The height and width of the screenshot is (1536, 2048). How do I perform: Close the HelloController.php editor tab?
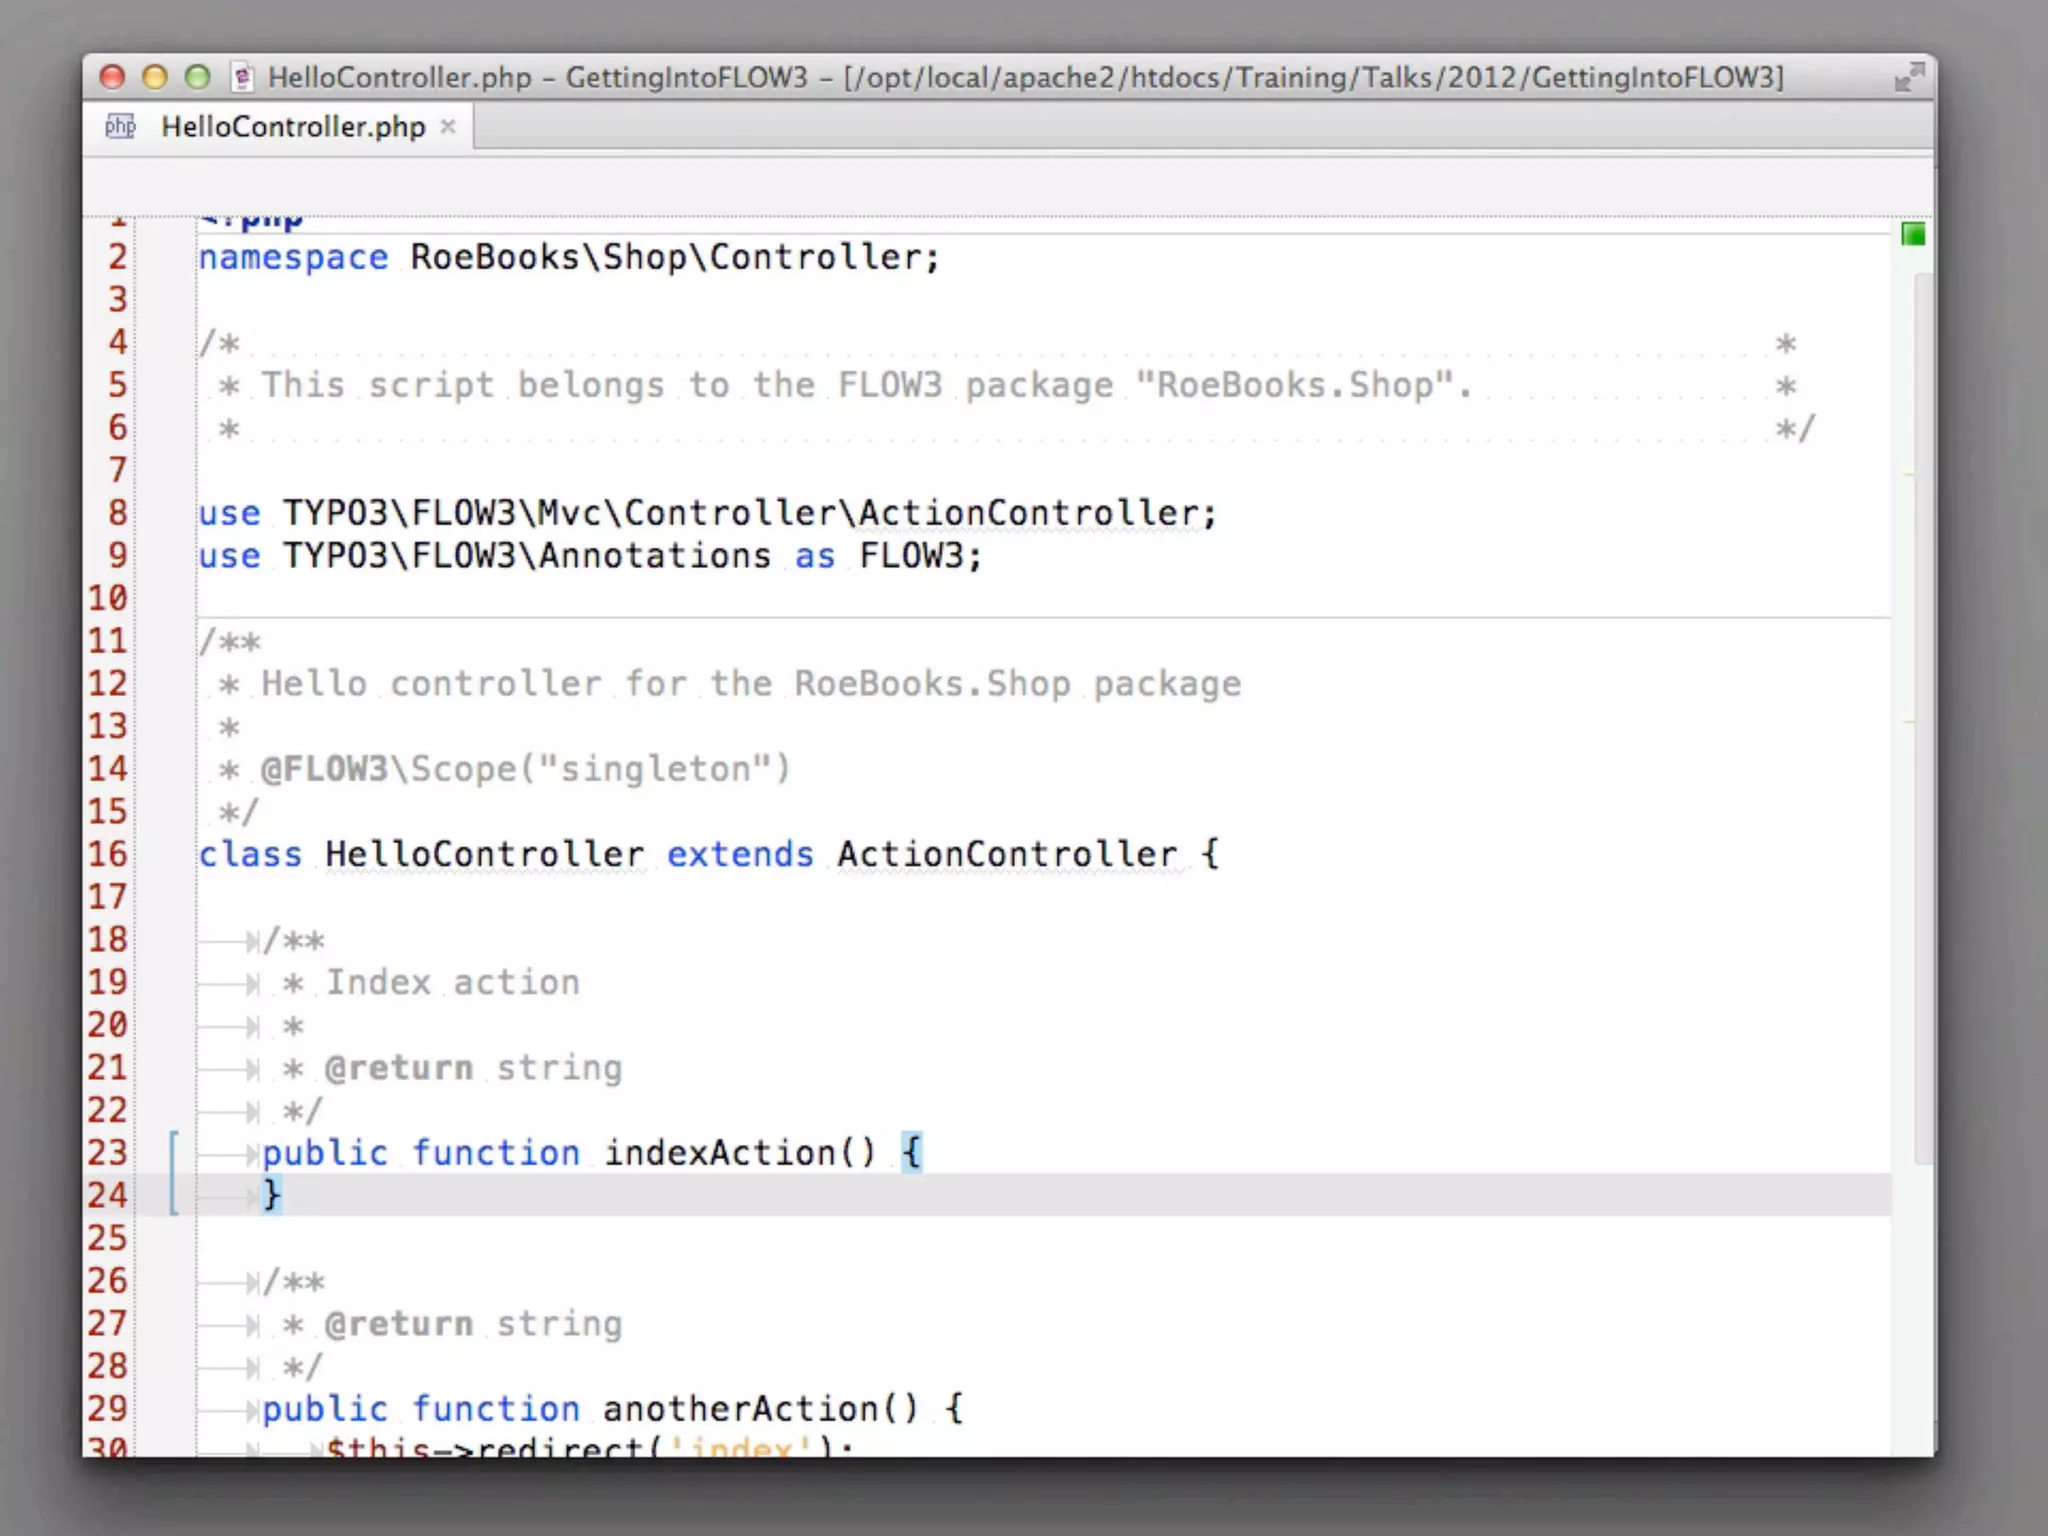click(449, 126)
